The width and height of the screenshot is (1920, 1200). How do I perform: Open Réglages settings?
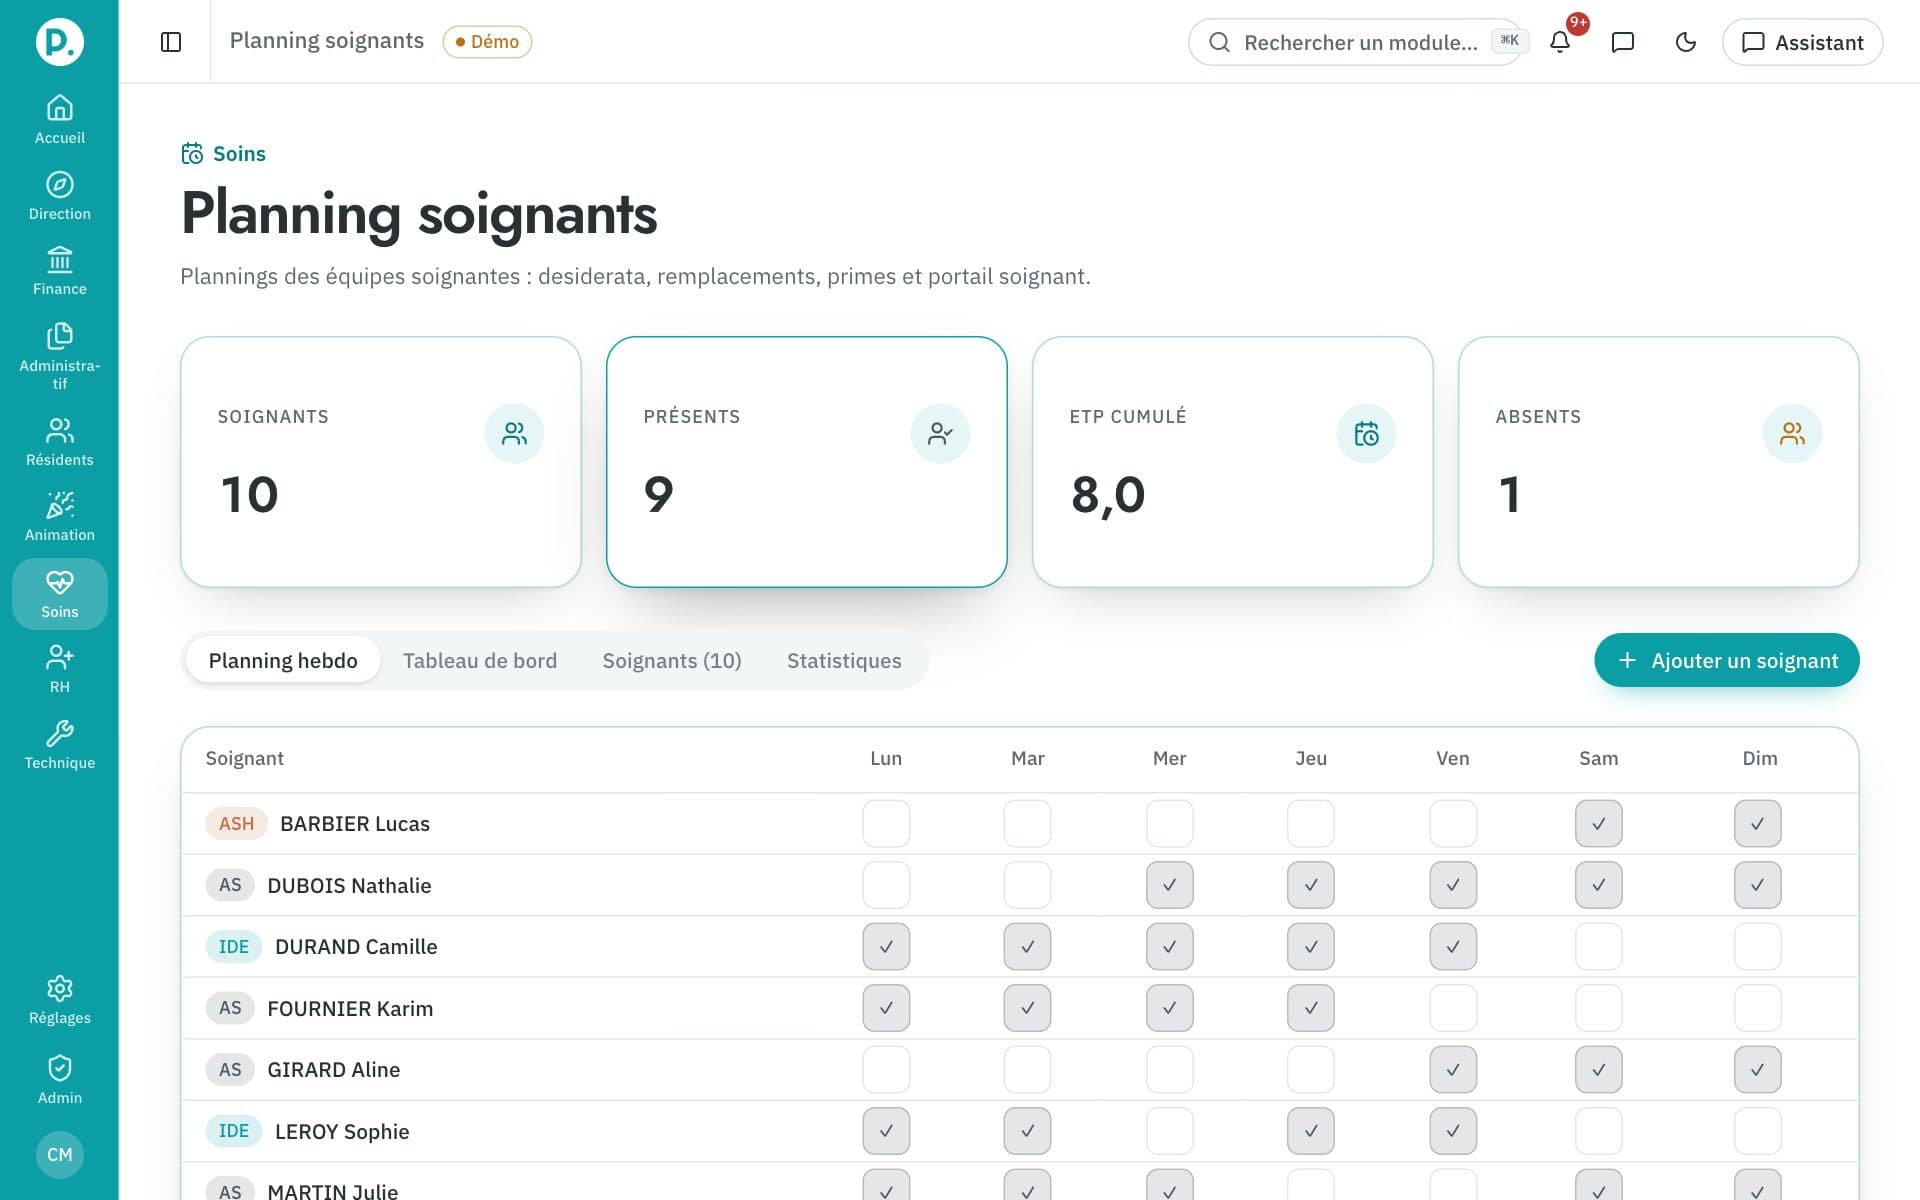point(59,1001)
